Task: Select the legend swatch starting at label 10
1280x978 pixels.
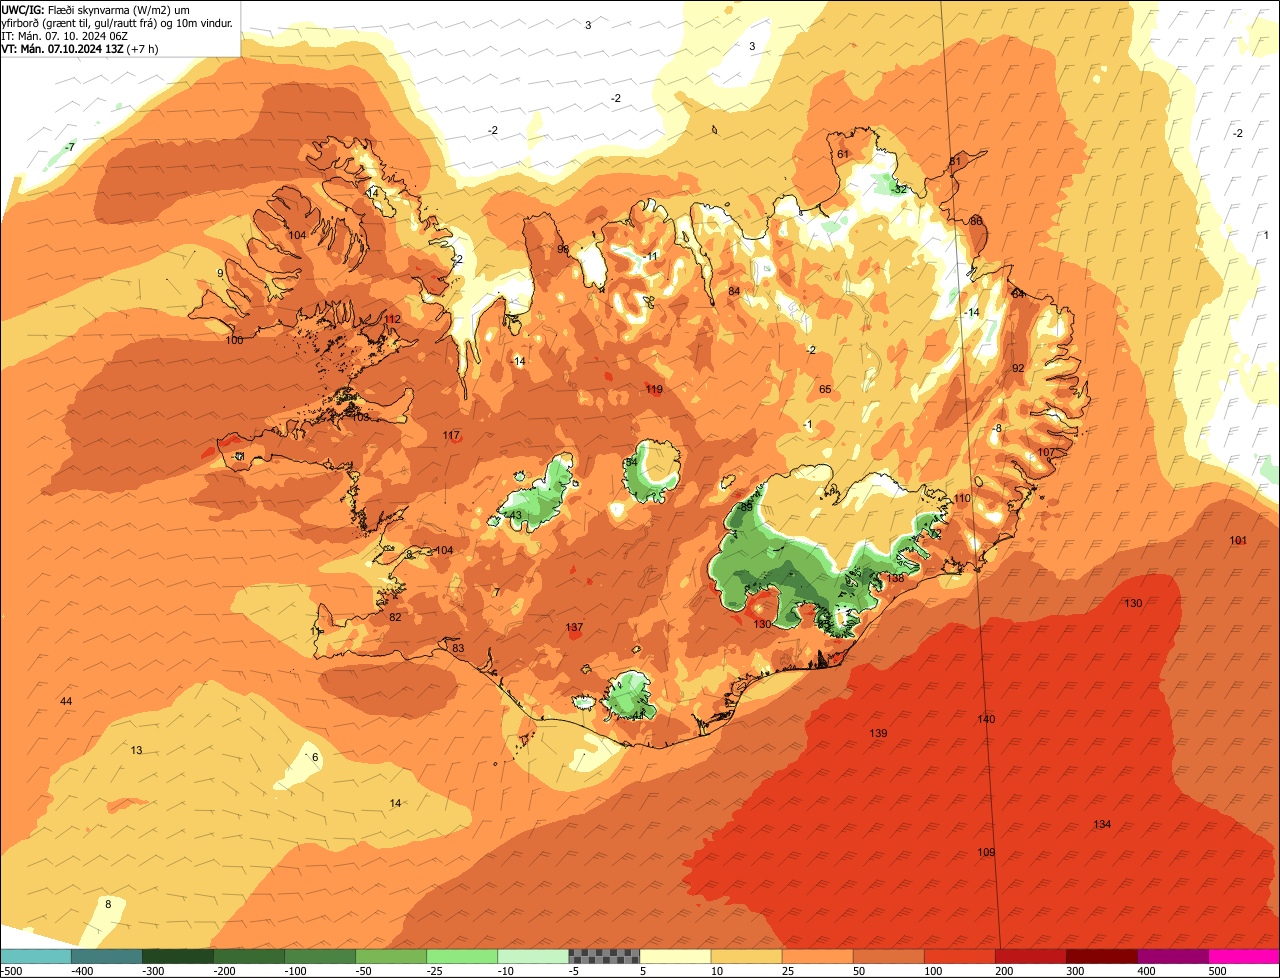Action: [x=746, y=956]
